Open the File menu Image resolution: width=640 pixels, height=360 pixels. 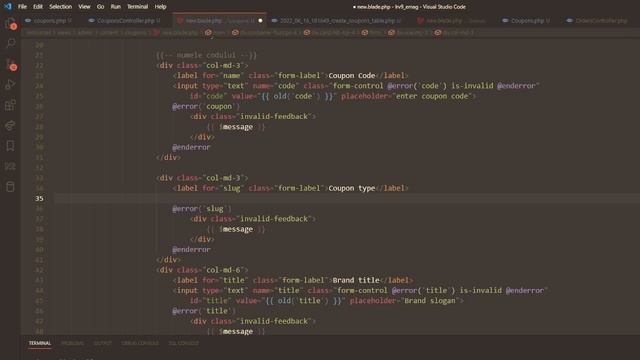coord(22,7)
